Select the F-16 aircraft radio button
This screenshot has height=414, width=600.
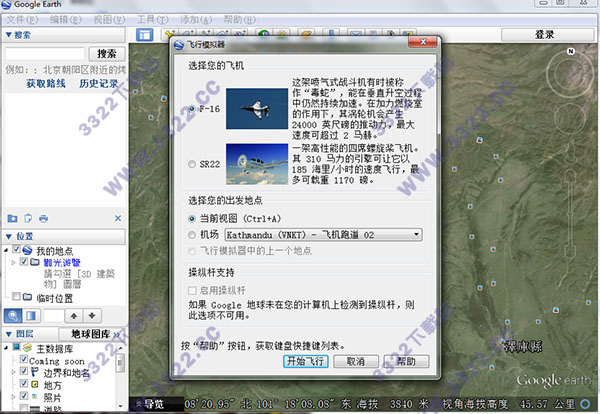pyautogui.click(x=192, y=109)
